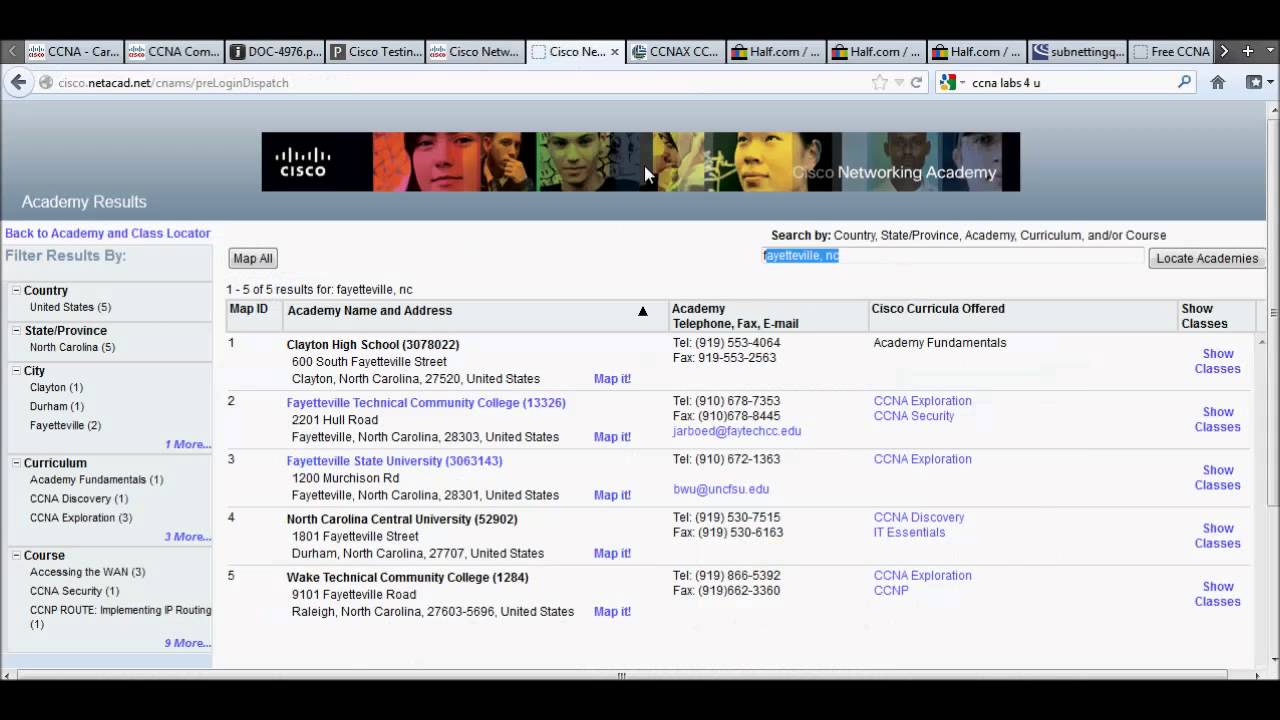Filter by Academy Fundamentals (1) curriculum
The height and width of the screenshot is (720, 1280).
tap(97, 479)
